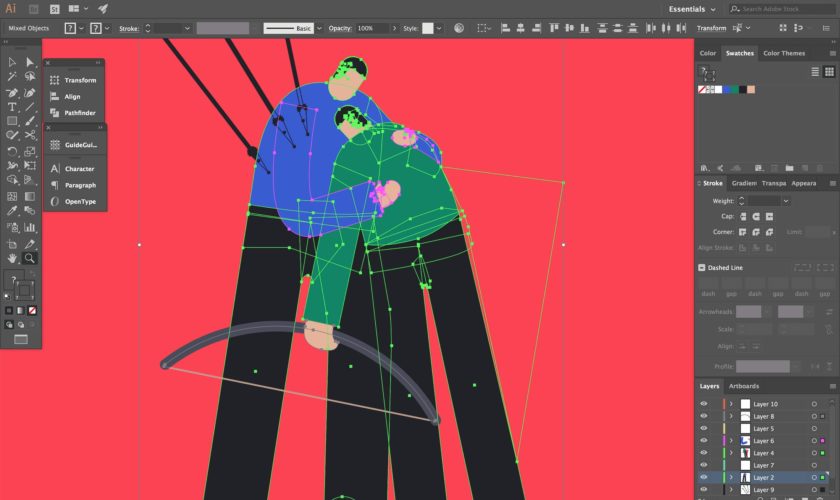Select the Zoom magnifier tool
Viewport: 840px width, 500px height.
click(x=29, y=258)
